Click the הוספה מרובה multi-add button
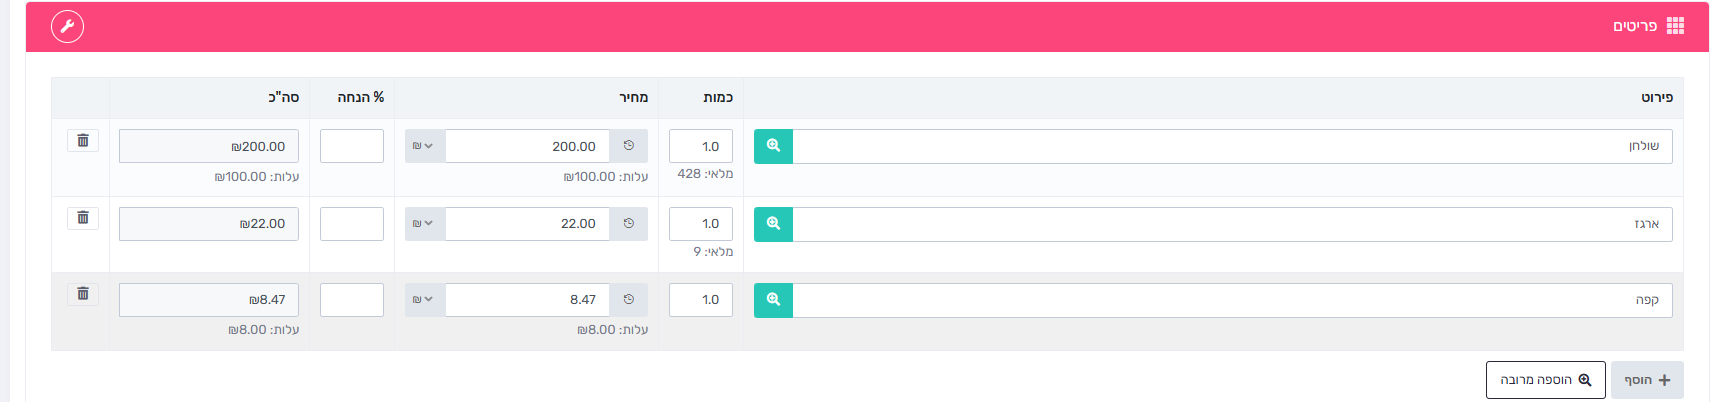 tap(1546, 380)
